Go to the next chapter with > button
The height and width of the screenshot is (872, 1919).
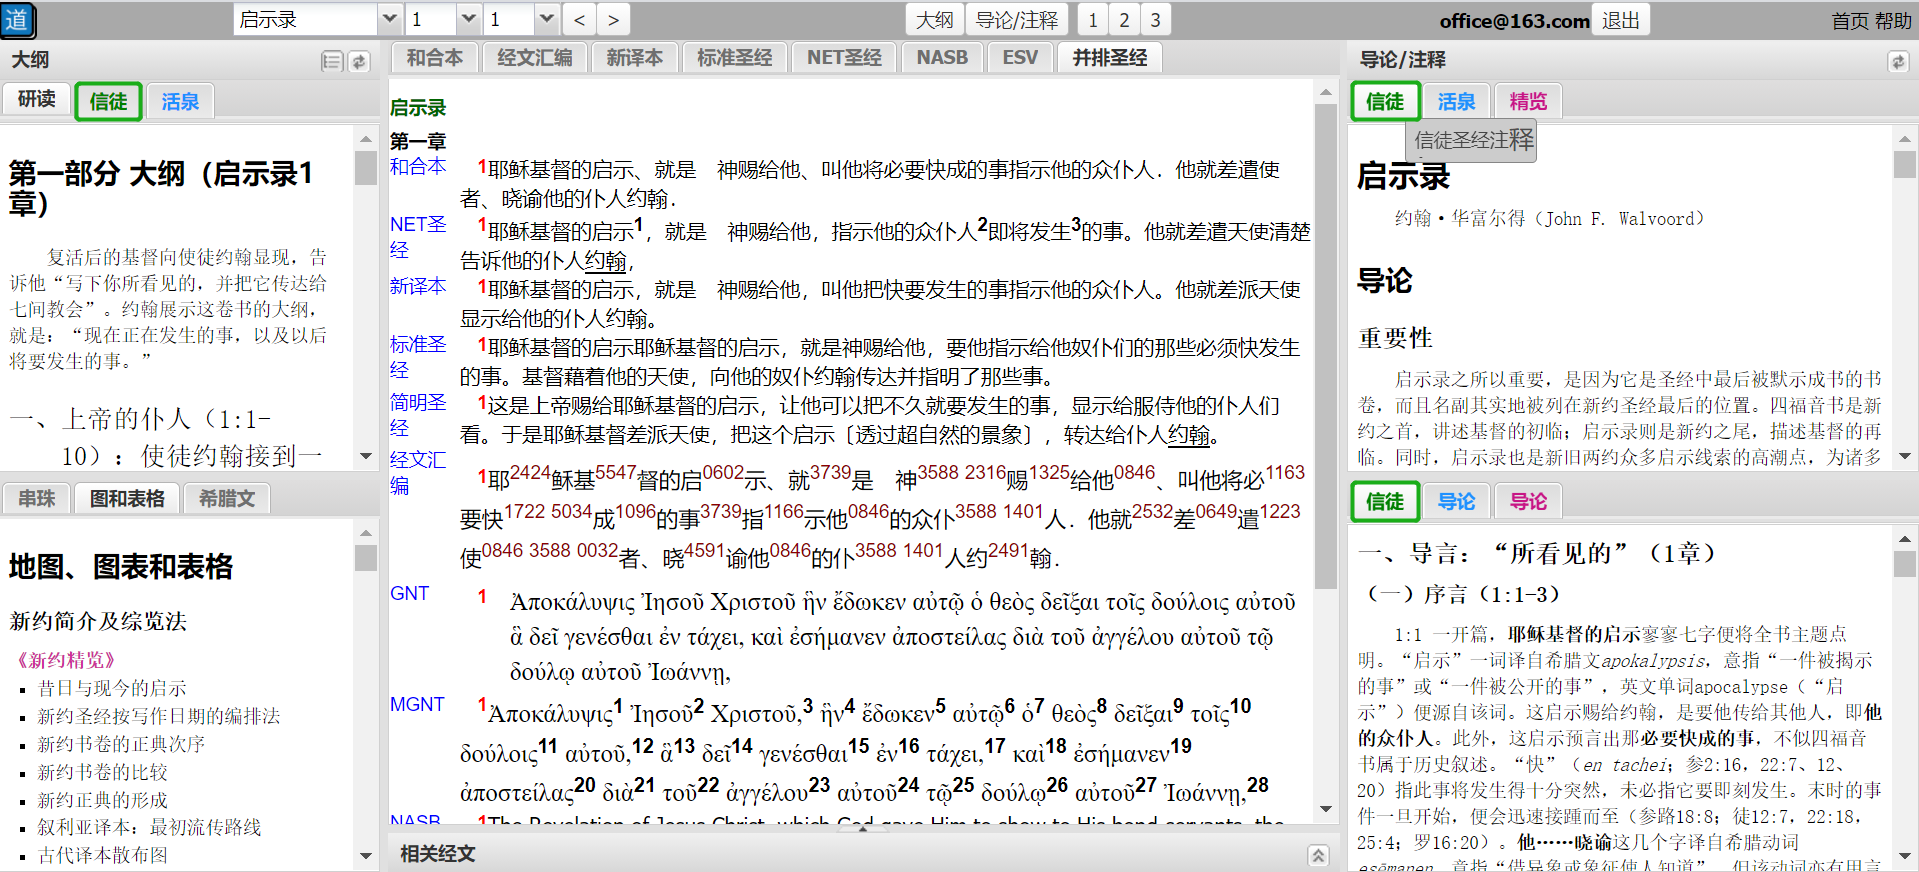click(613, 20)
